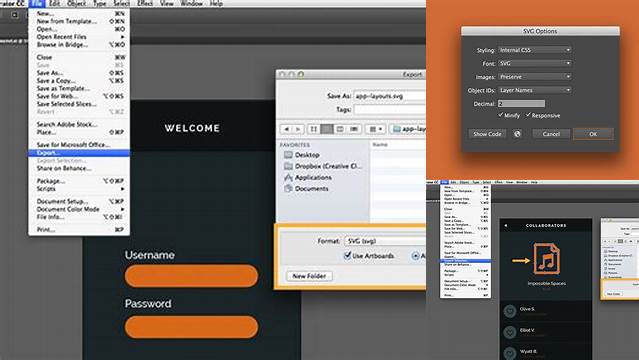Open the Images dropdown showing Preserve
639x360 pixels.
[535, 77]
